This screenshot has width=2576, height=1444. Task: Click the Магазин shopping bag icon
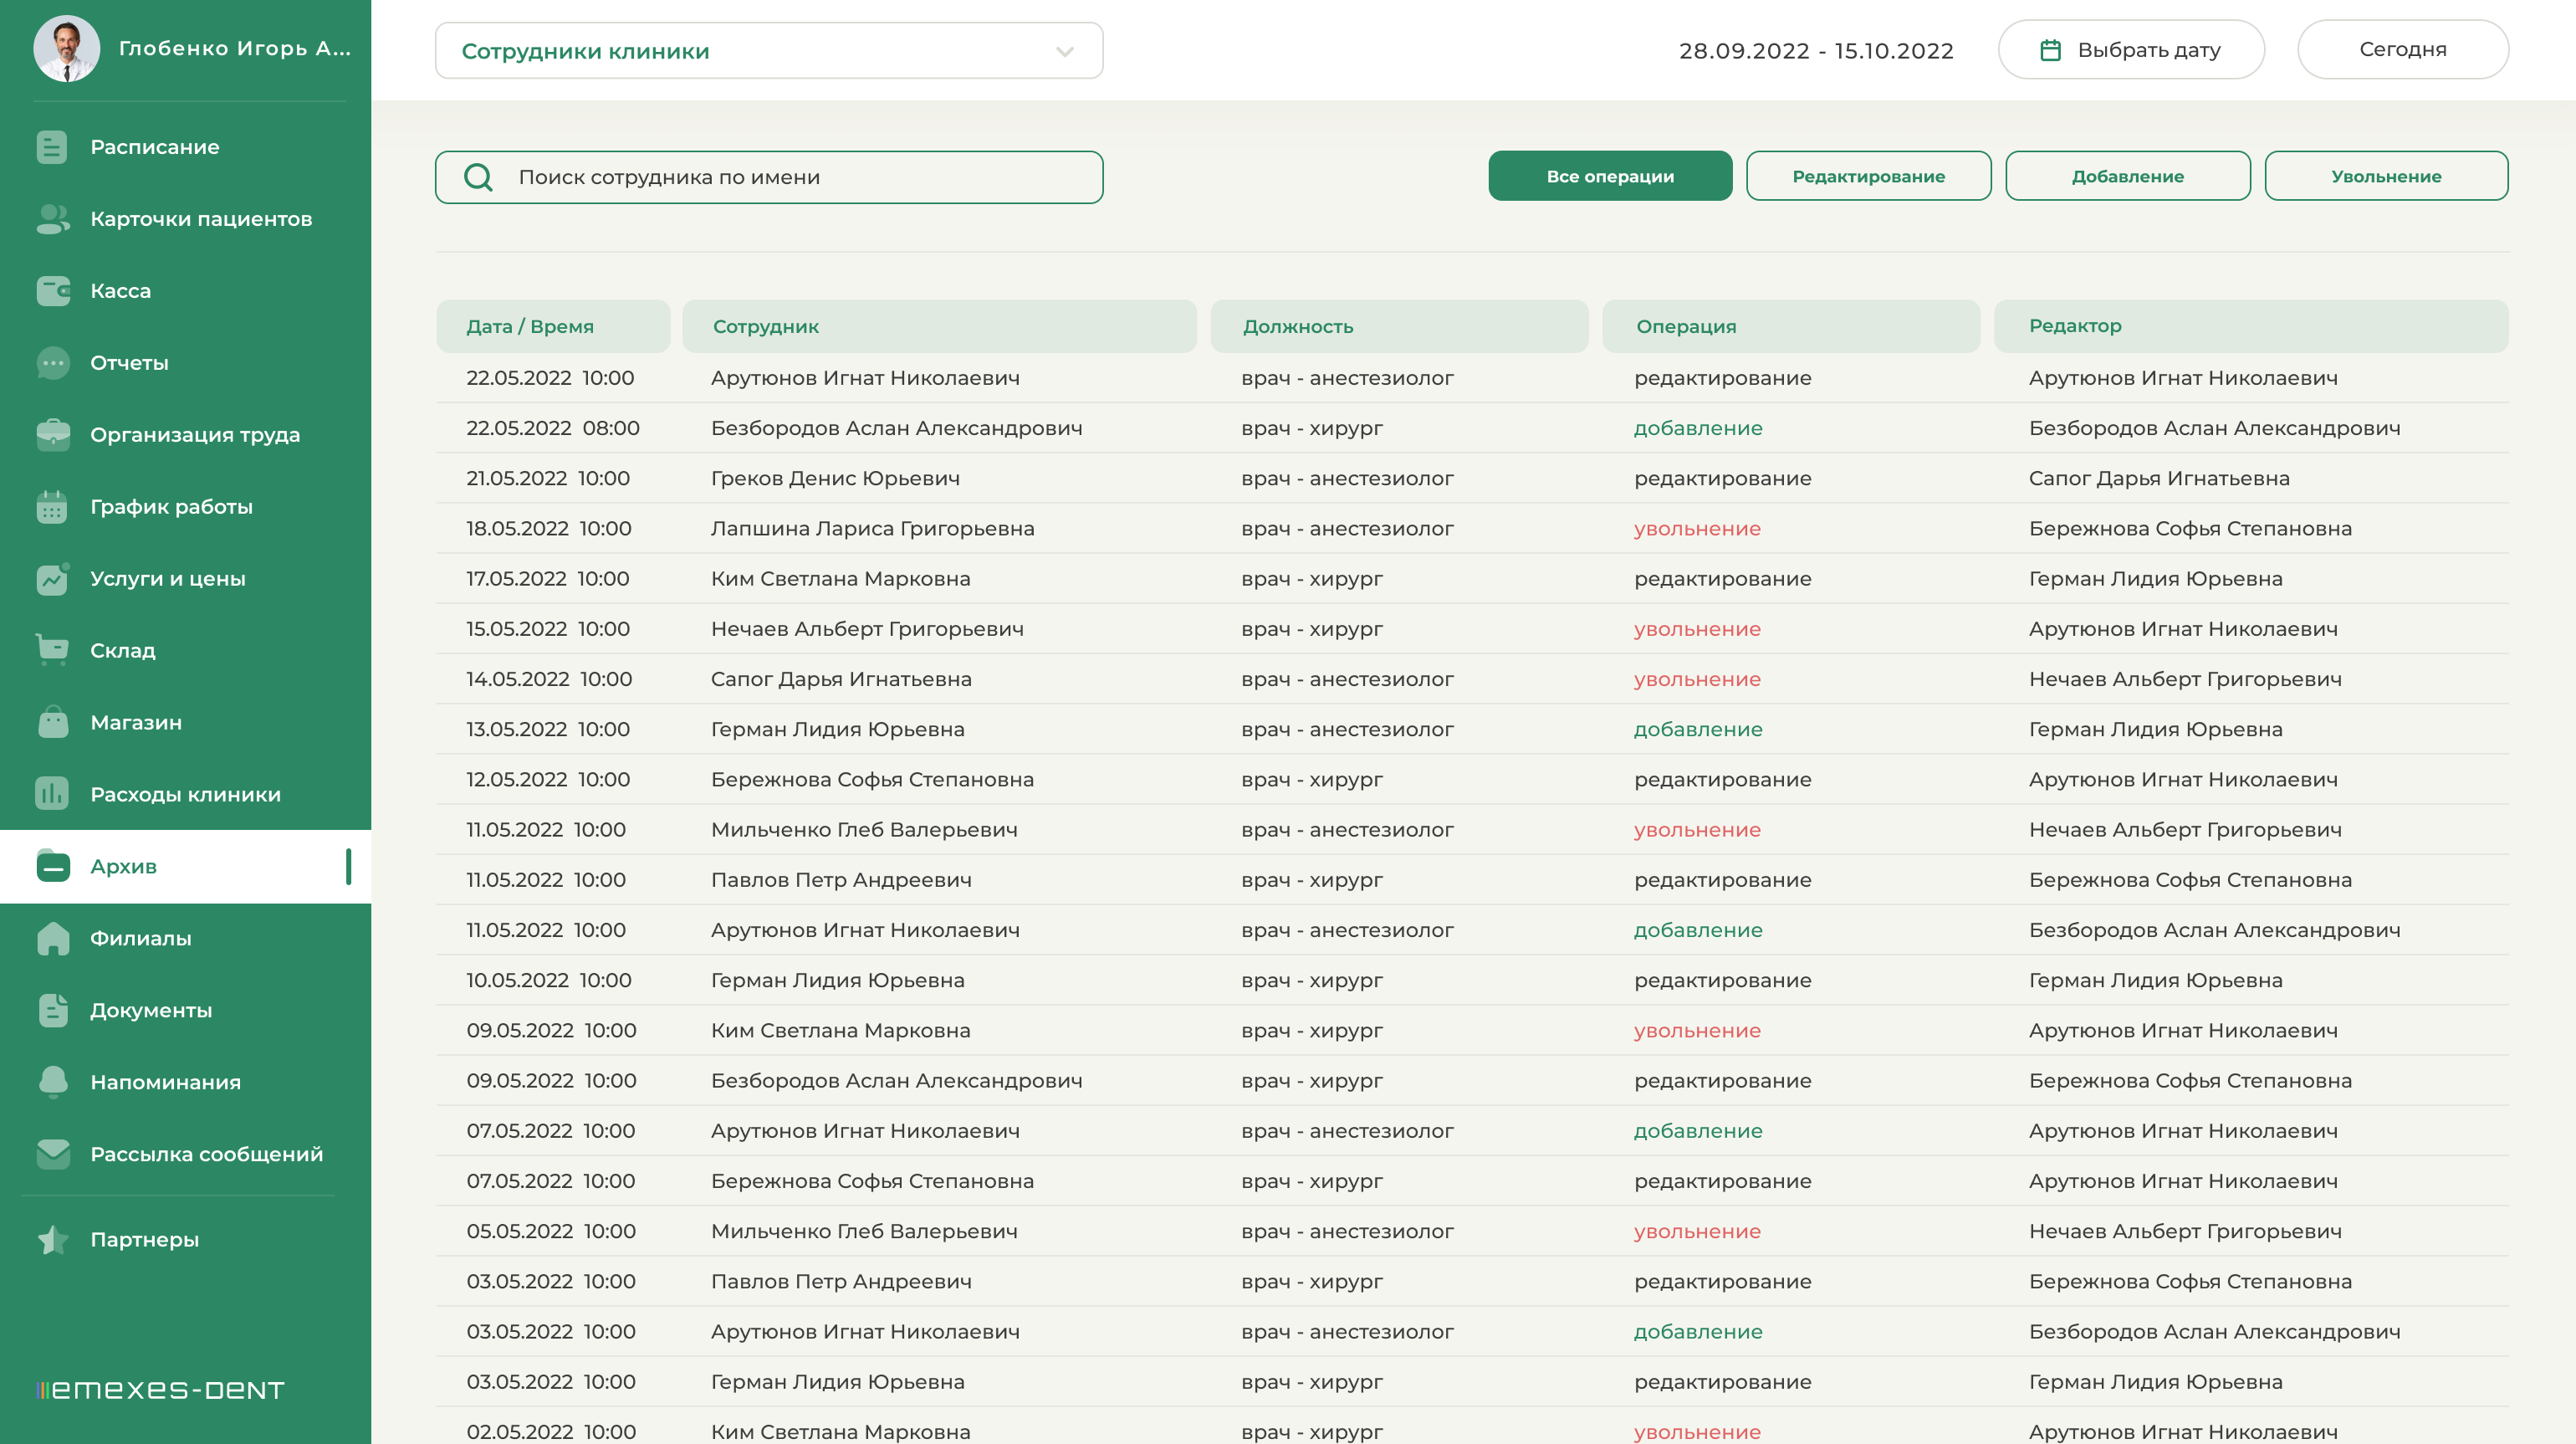click(53, 722)
